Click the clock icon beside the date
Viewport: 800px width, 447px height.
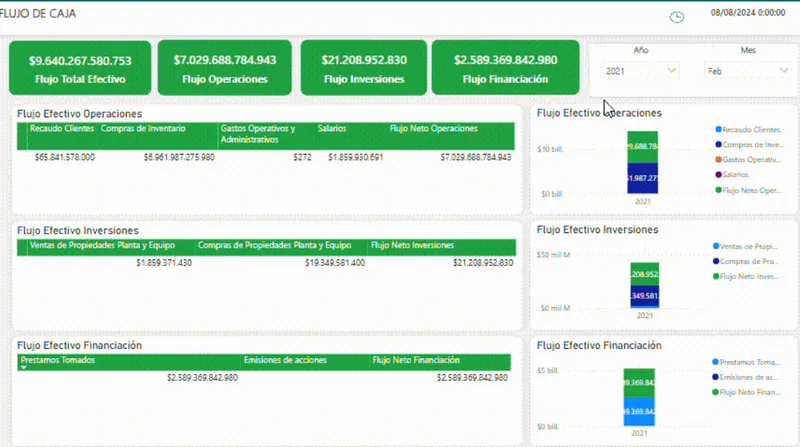[x=677, y=17]
